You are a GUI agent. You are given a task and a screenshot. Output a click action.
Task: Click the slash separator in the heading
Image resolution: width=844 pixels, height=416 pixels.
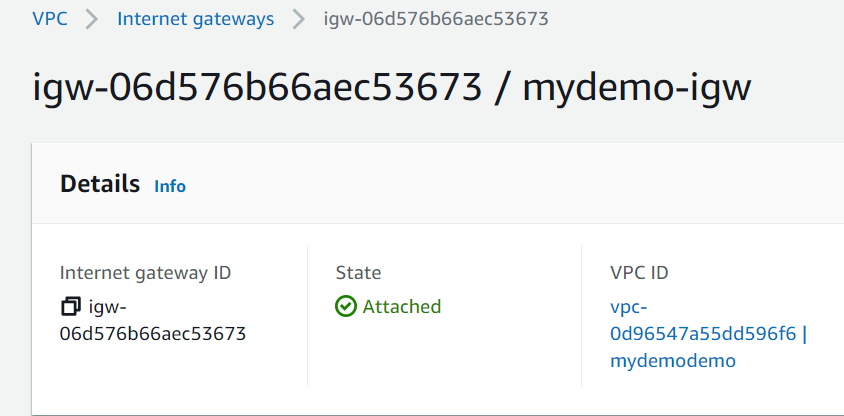[502, 88]
